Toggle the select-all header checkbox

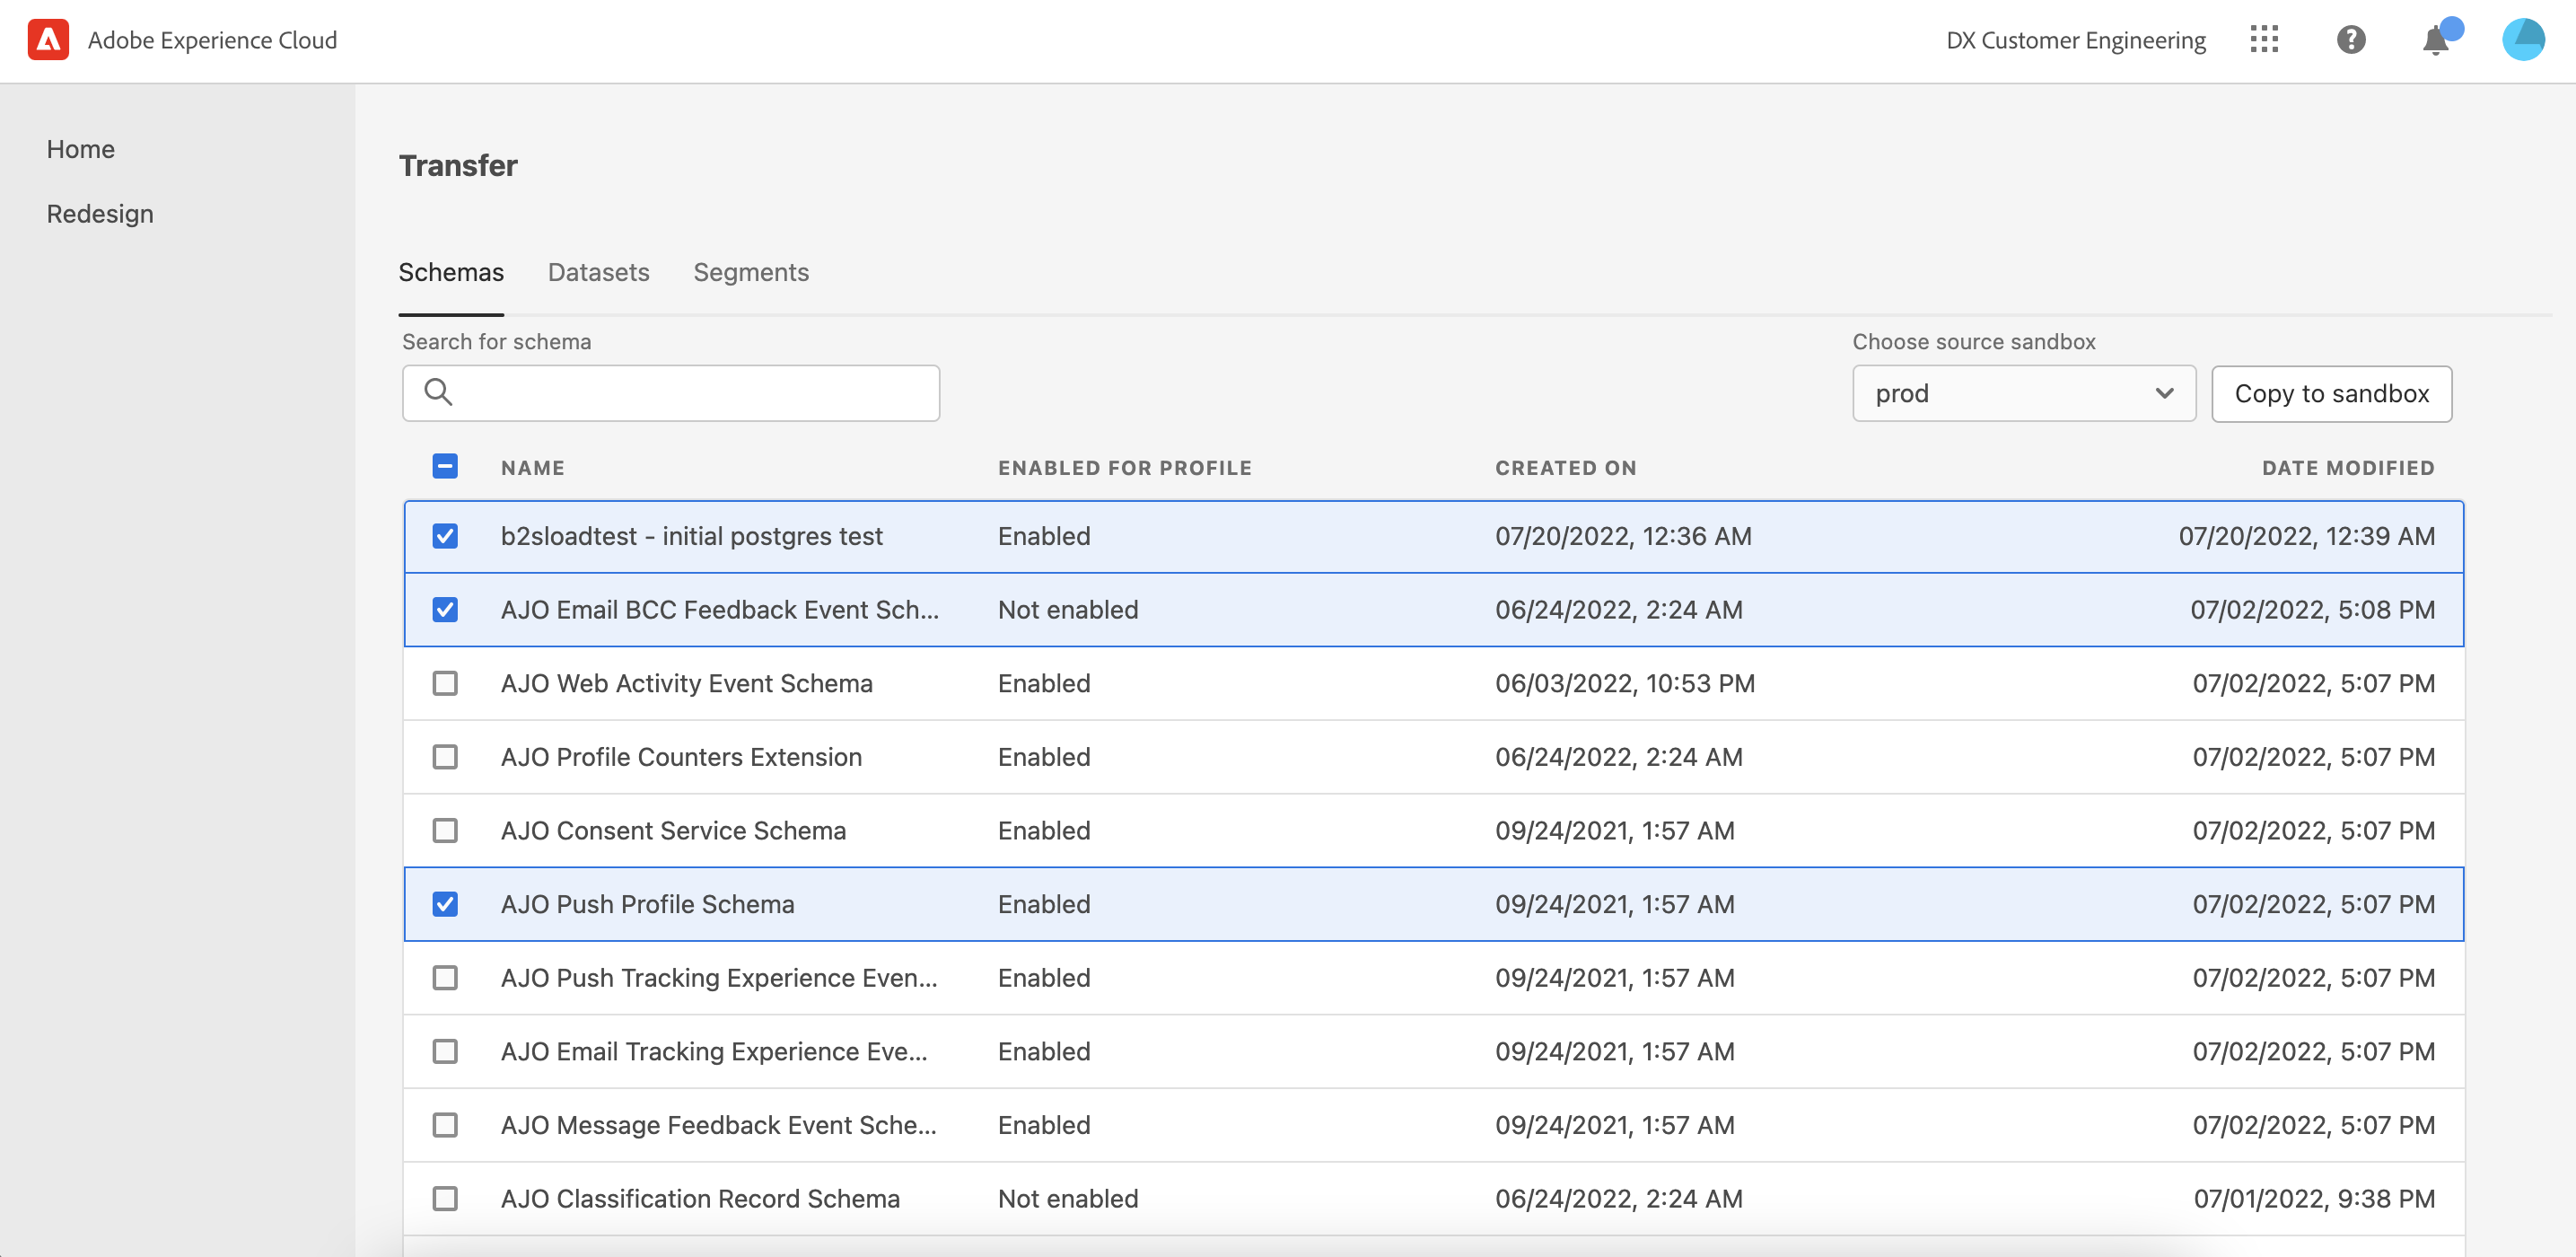445,467
